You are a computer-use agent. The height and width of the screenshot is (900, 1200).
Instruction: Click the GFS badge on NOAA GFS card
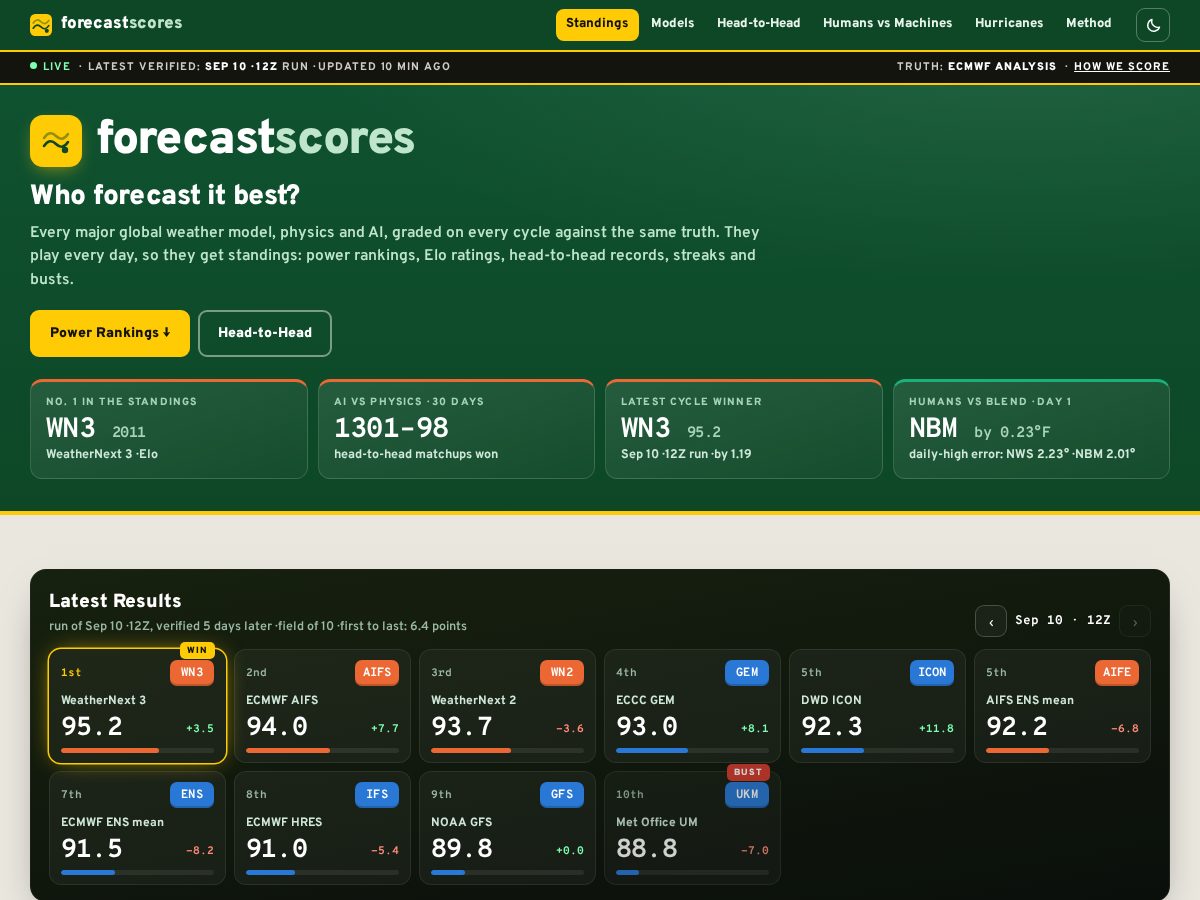pos(562,795)
